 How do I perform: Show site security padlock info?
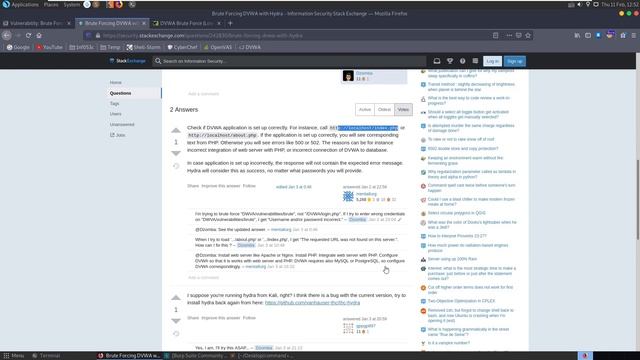pos(98,36)
